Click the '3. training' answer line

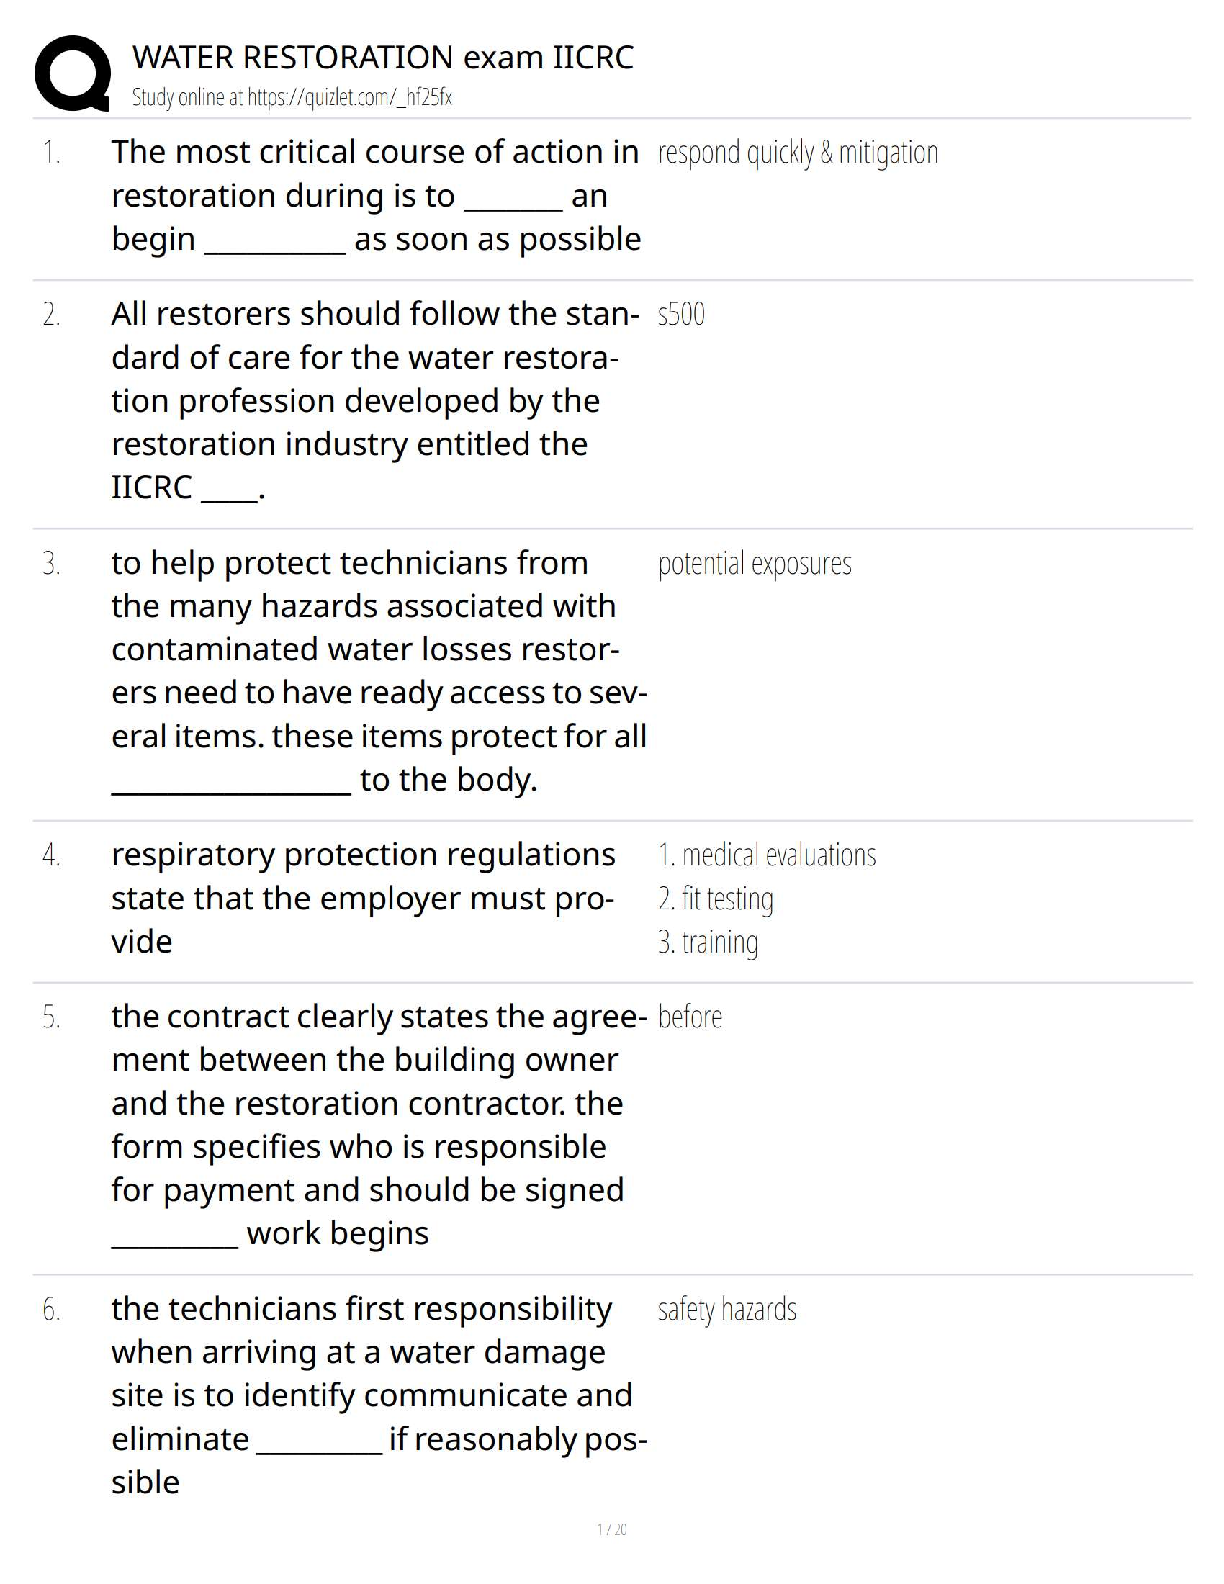click(708, 942)
